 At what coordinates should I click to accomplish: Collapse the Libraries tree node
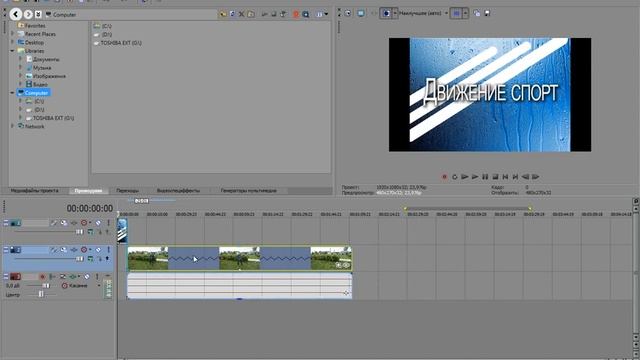pyautogui.click(x=12, y=51)
